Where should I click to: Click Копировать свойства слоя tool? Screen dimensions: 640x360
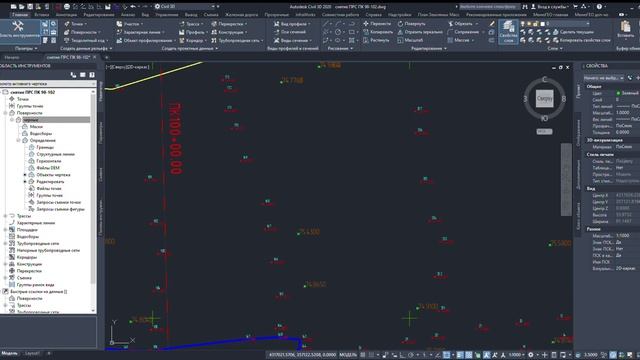582,40
